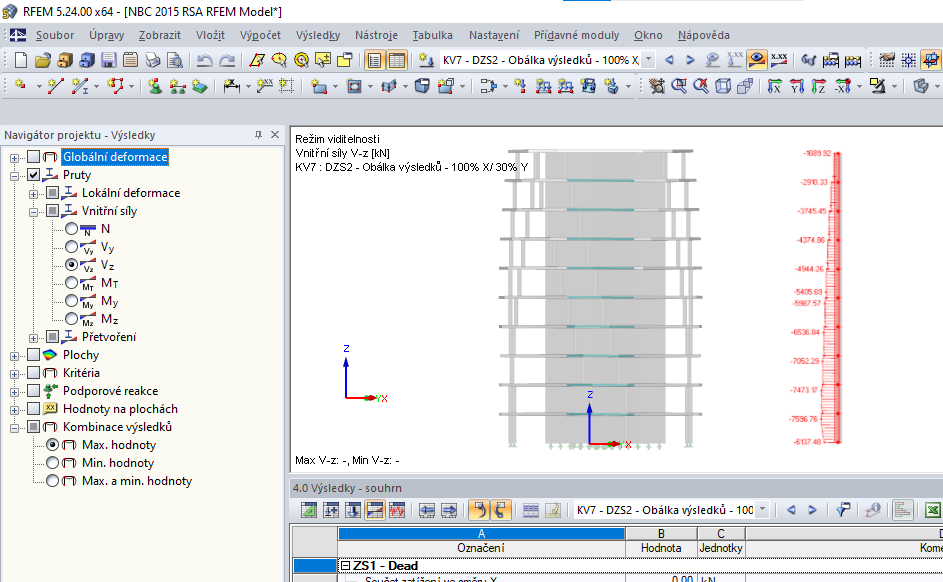The width and height of the screenshot is (943, 582).
Task: Click the Kombinace výsledků tree item
Action: (117, 427)
